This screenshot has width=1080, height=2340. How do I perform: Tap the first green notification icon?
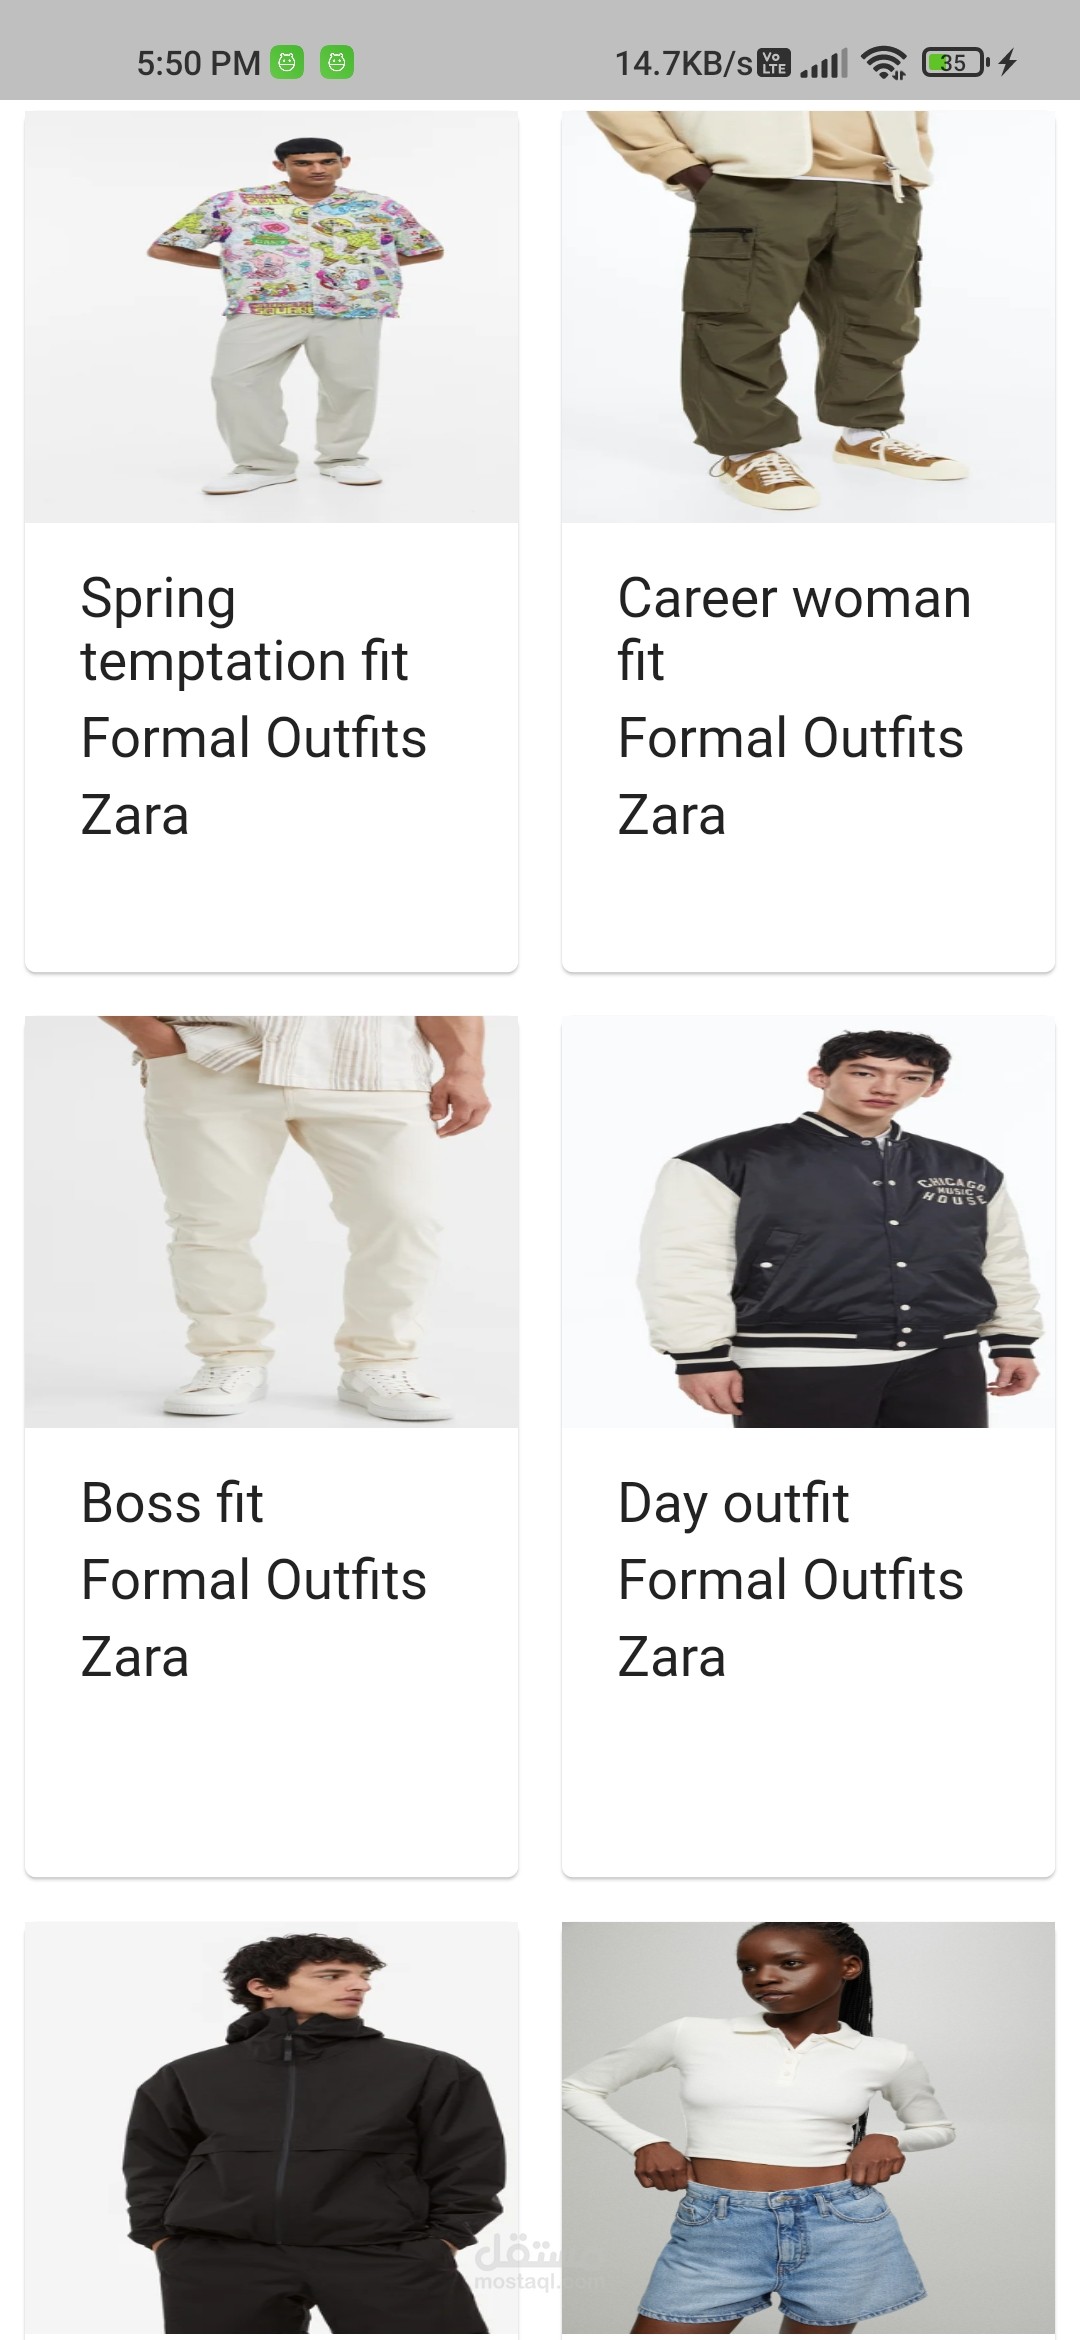(287, 63)
